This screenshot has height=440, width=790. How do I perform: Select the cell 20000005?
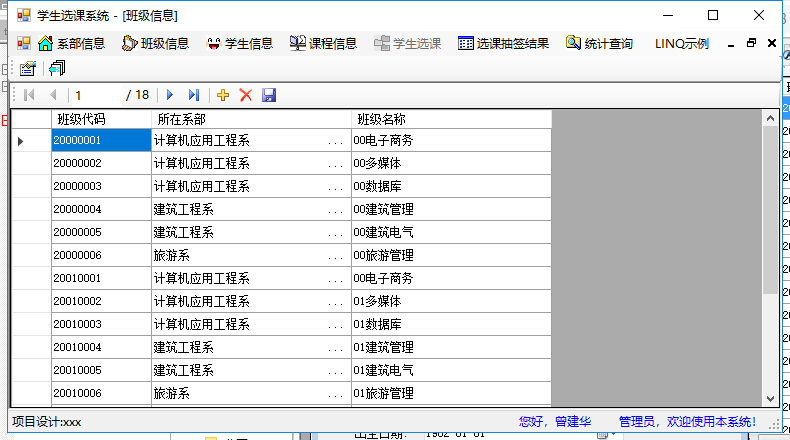(x=101, y=232)
